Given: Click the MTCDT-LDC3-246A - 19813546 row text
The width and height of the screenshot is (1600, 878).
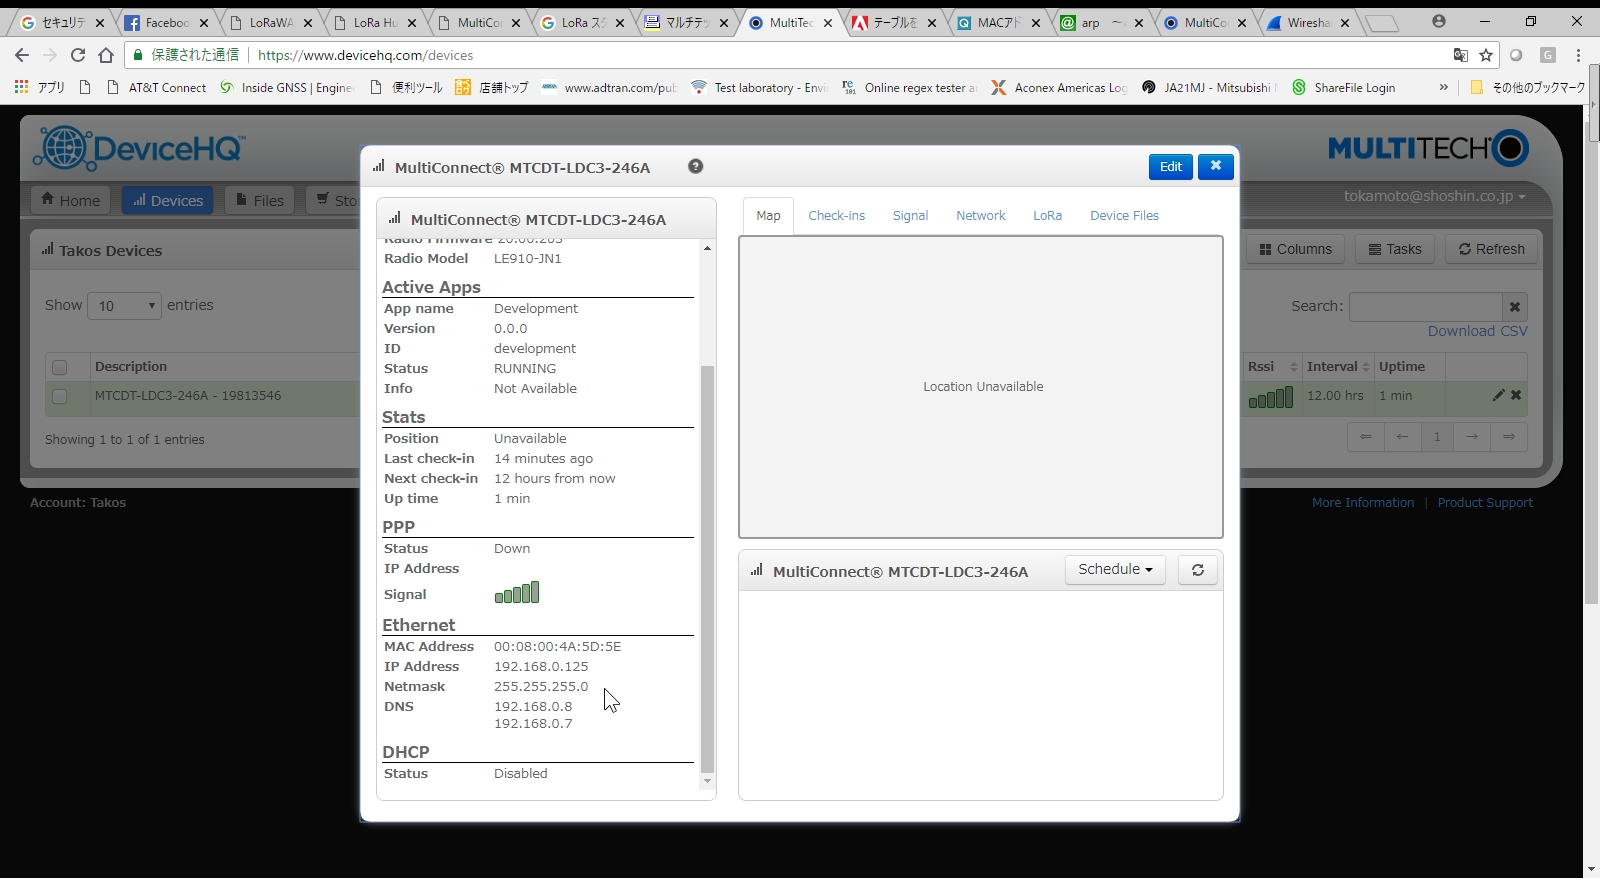Looking at the screenshot, I should tap(188, 395).
